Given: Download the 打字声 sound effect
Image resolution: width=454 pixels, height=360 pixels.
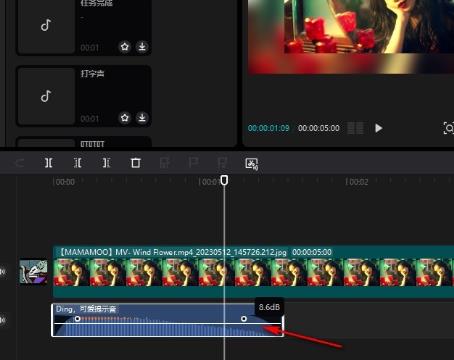Looking at the screenshot, I should pyautogui.click(x=142, y=118).
